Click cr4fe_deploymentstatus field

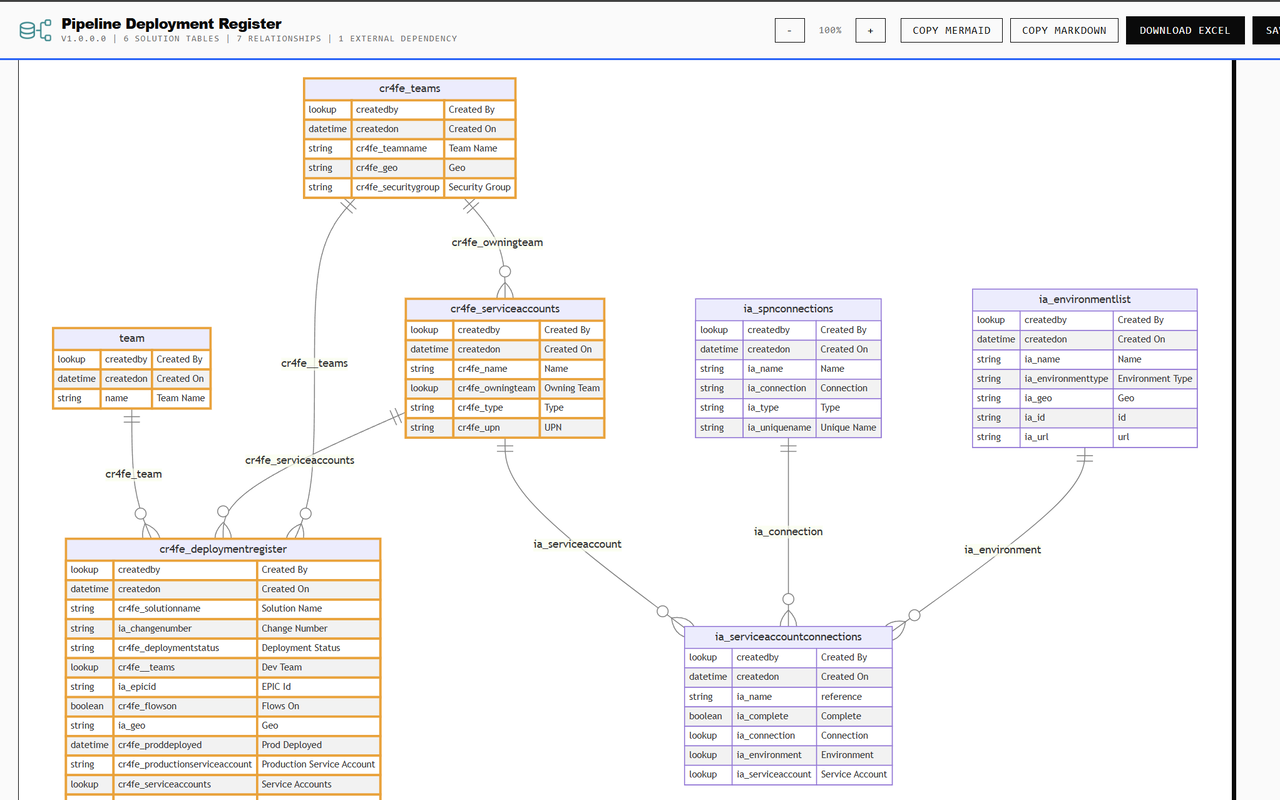pos(185,647)
